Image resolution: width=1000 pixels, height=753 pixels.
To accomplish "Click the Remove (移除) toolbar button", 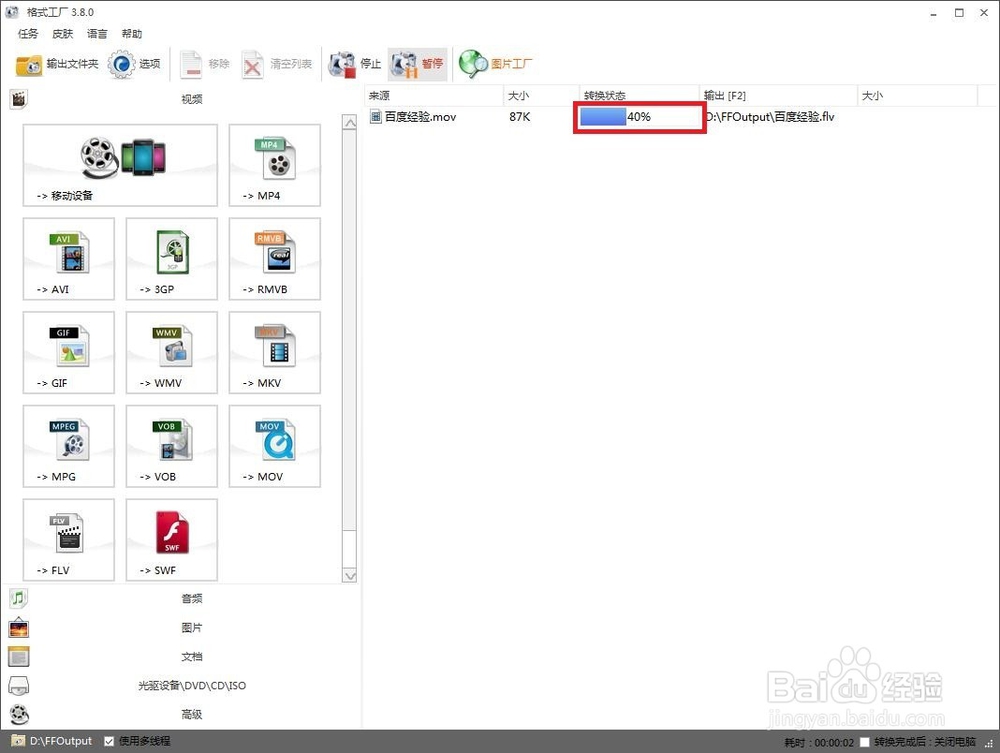I will coord(204,64).
